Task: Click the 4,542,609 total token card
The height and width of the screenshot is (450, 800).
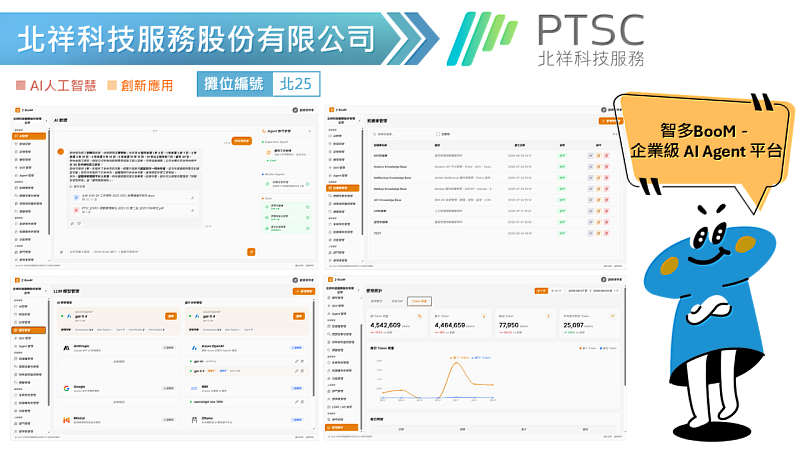Action: [397, 323]
